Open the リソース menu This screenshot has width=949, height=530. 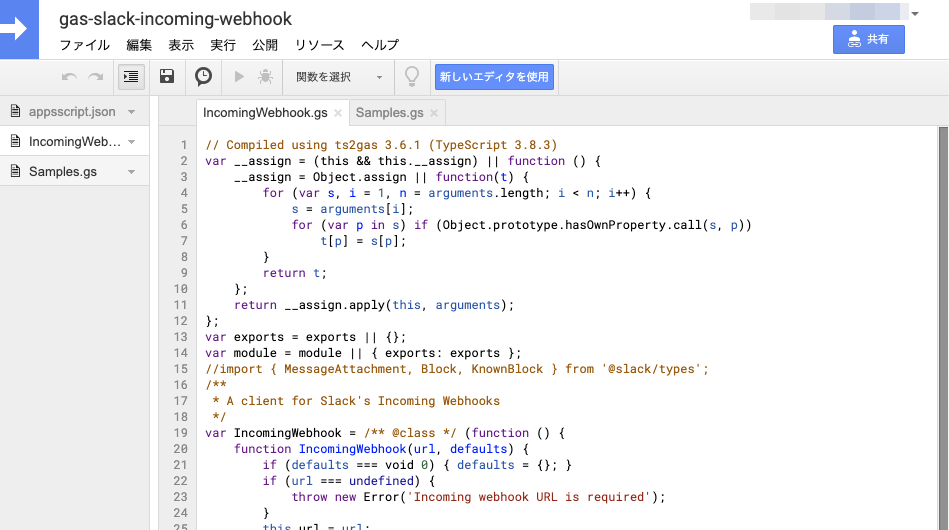[319, 45]
